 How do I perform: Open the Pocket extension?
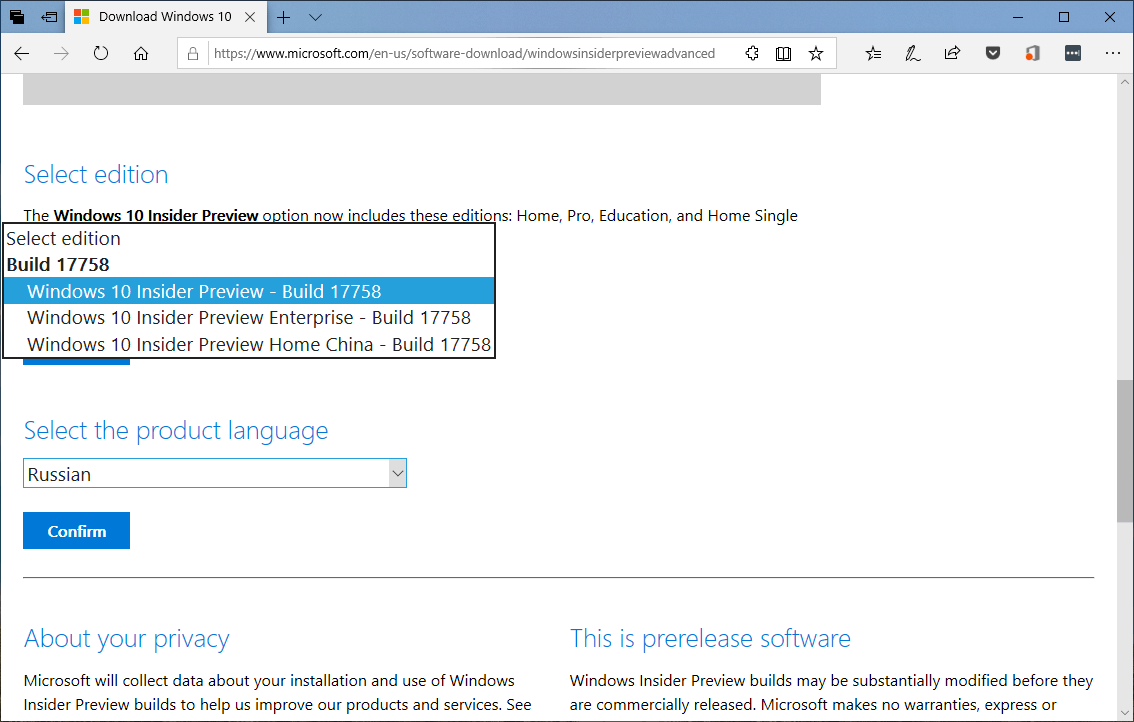pos(992,53)
